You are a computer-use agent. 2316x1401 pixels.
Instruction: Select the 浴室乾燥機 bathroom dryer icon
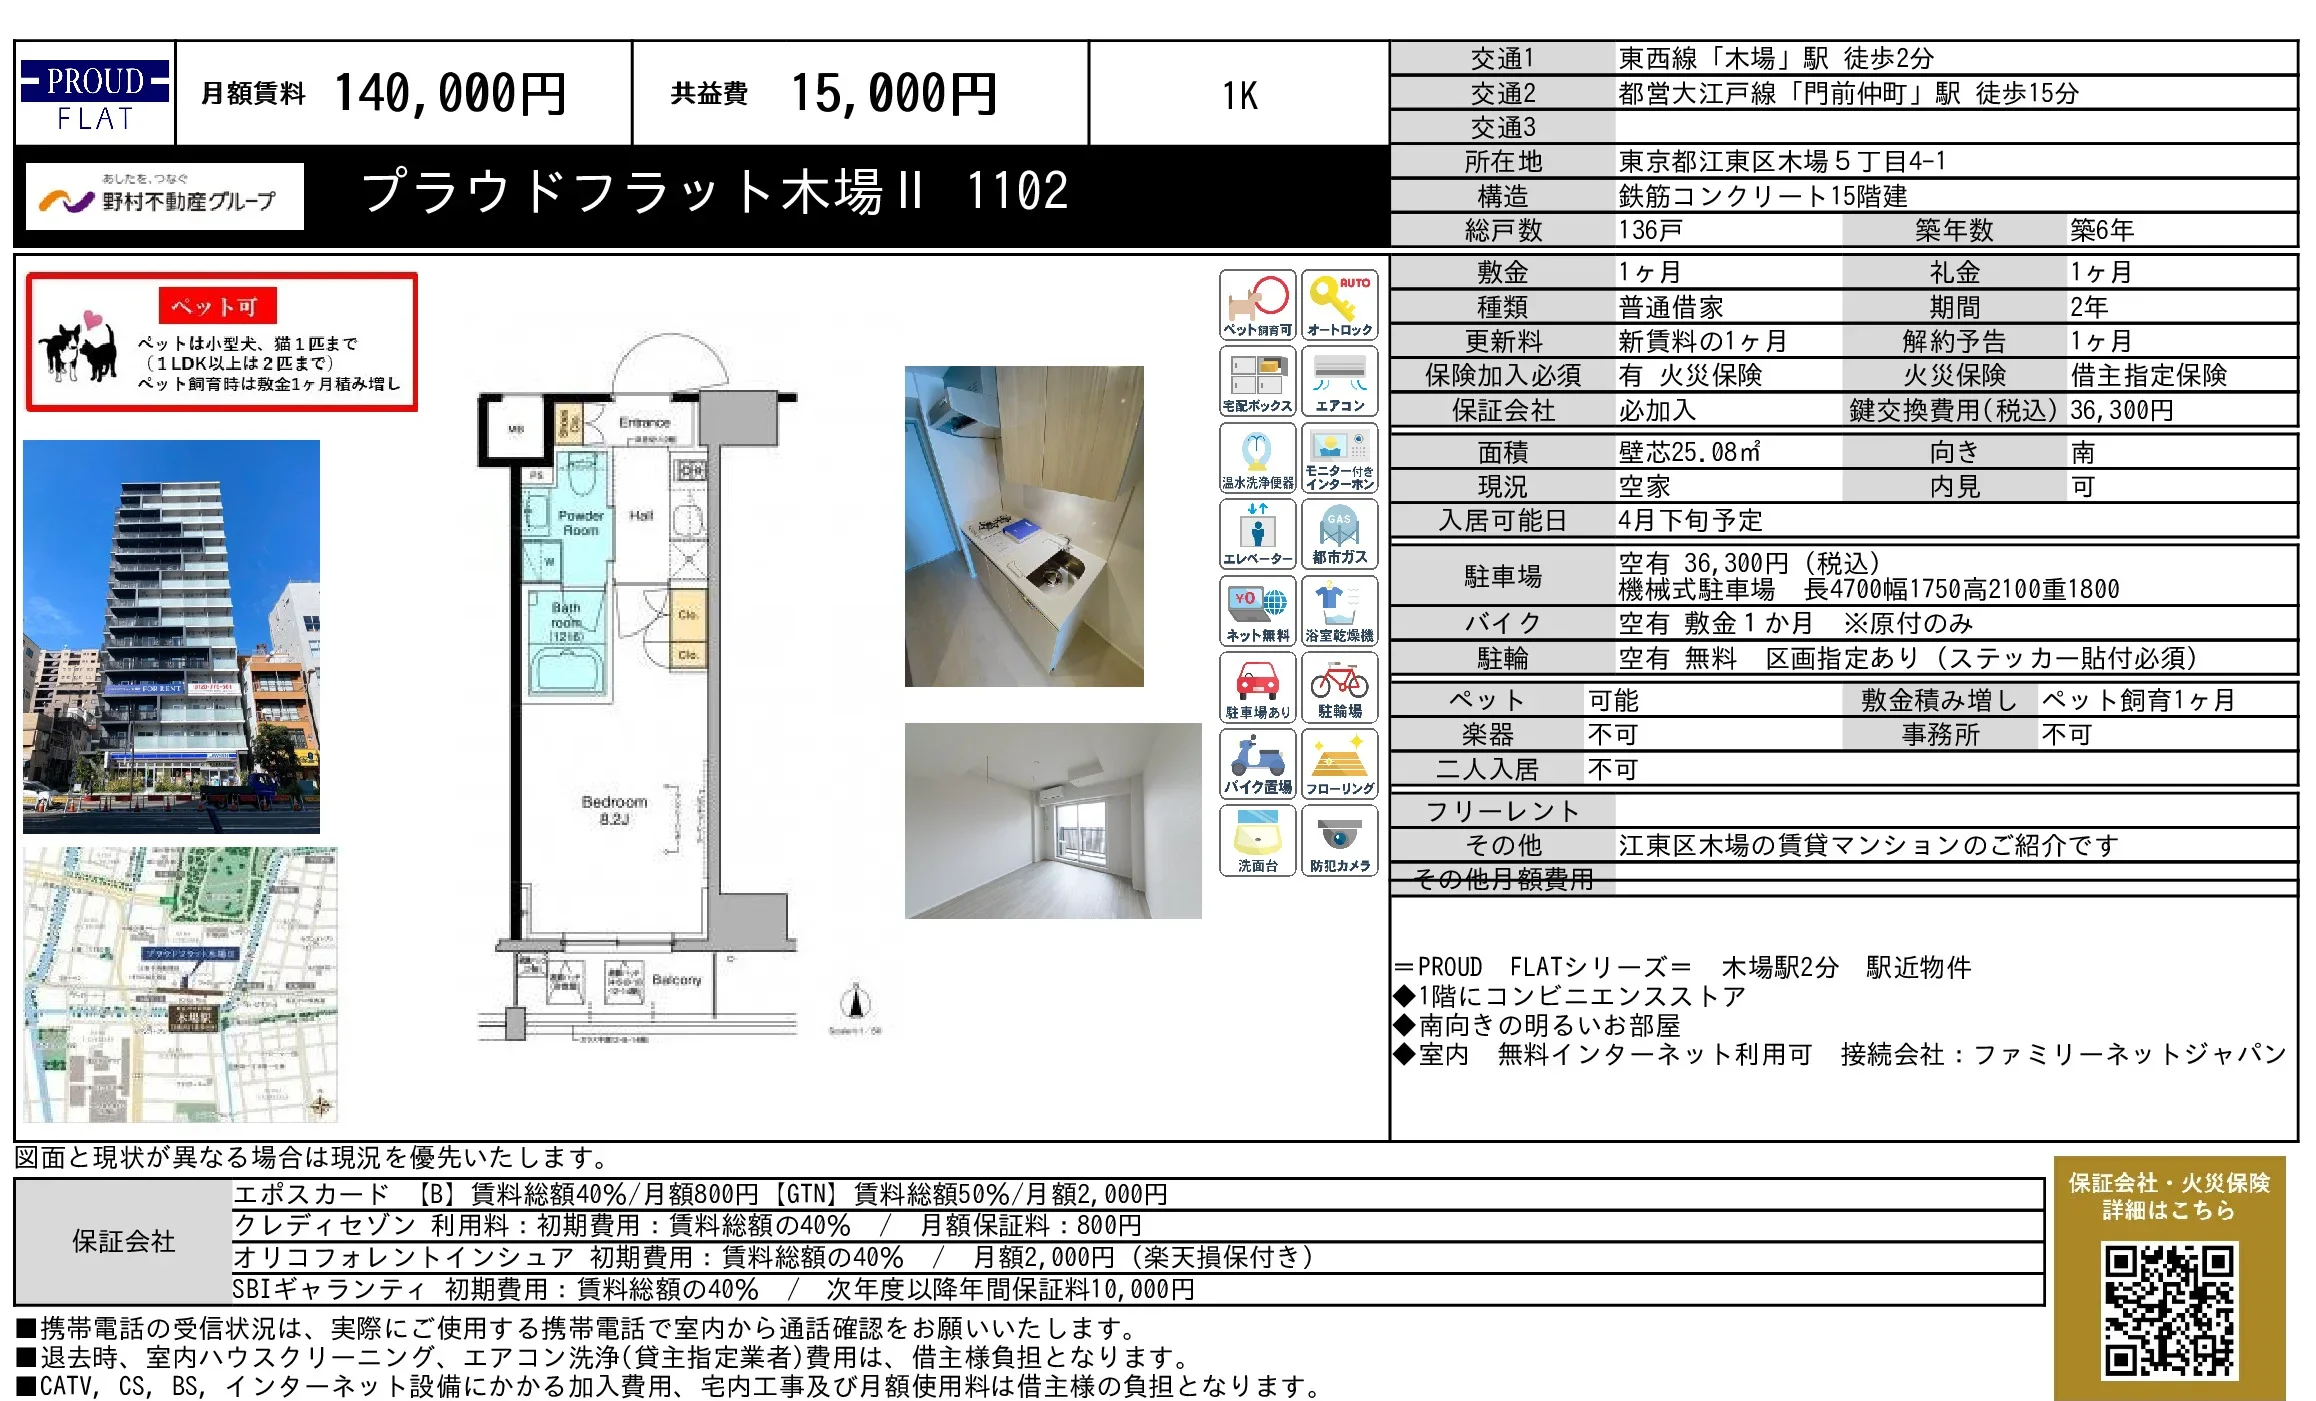[x=1340, y=610]
